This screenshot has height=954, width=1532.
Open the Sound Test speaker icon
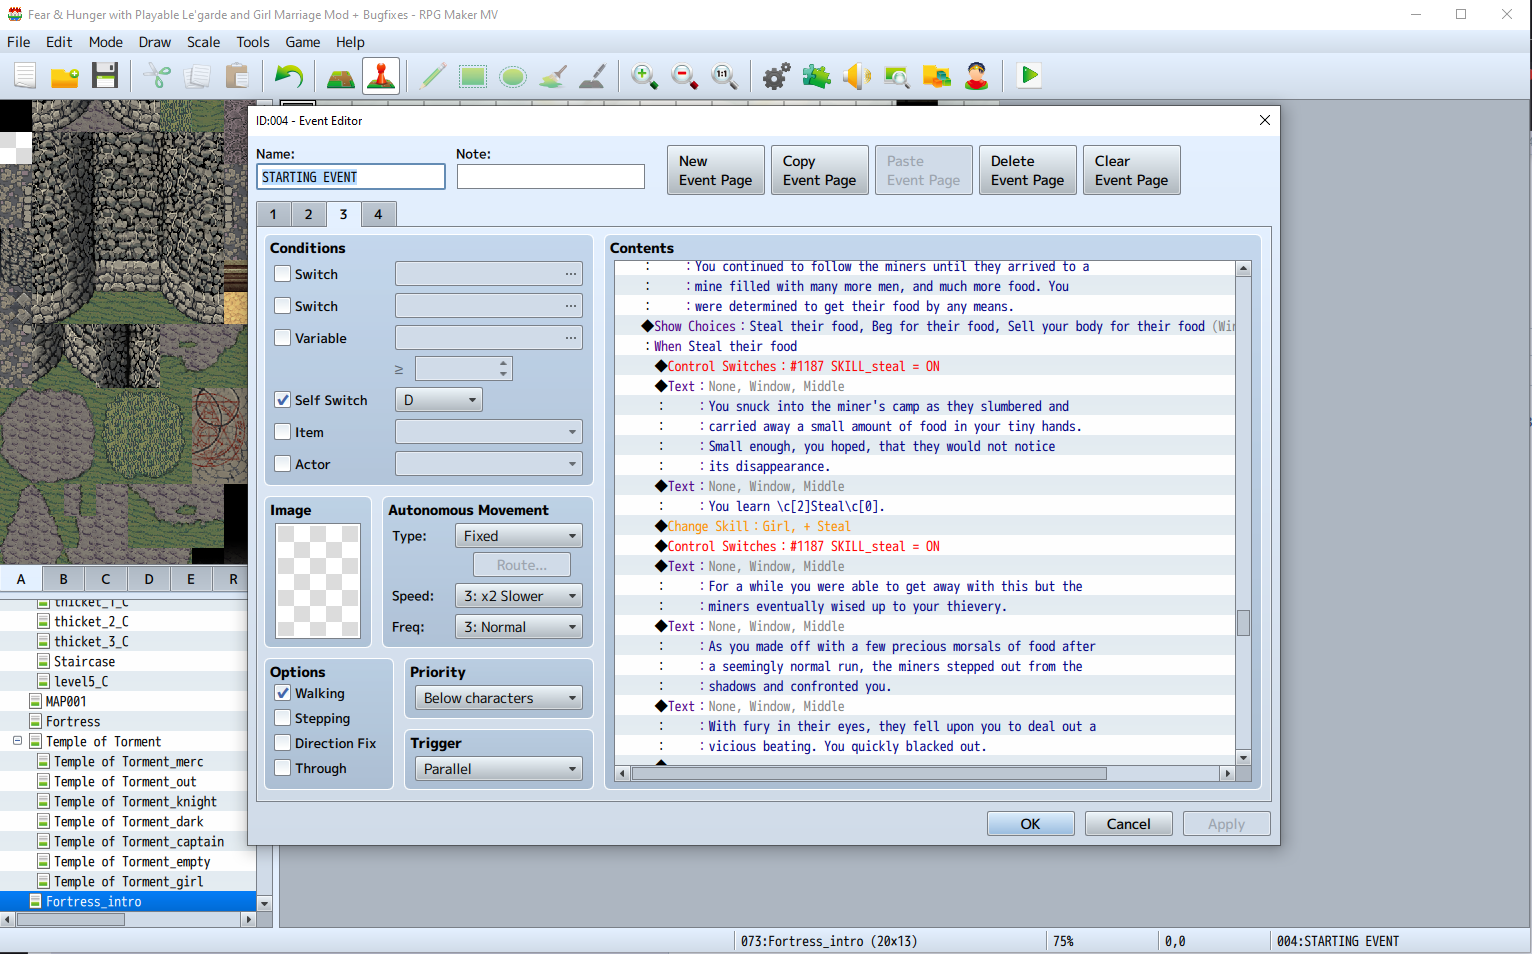857,76
